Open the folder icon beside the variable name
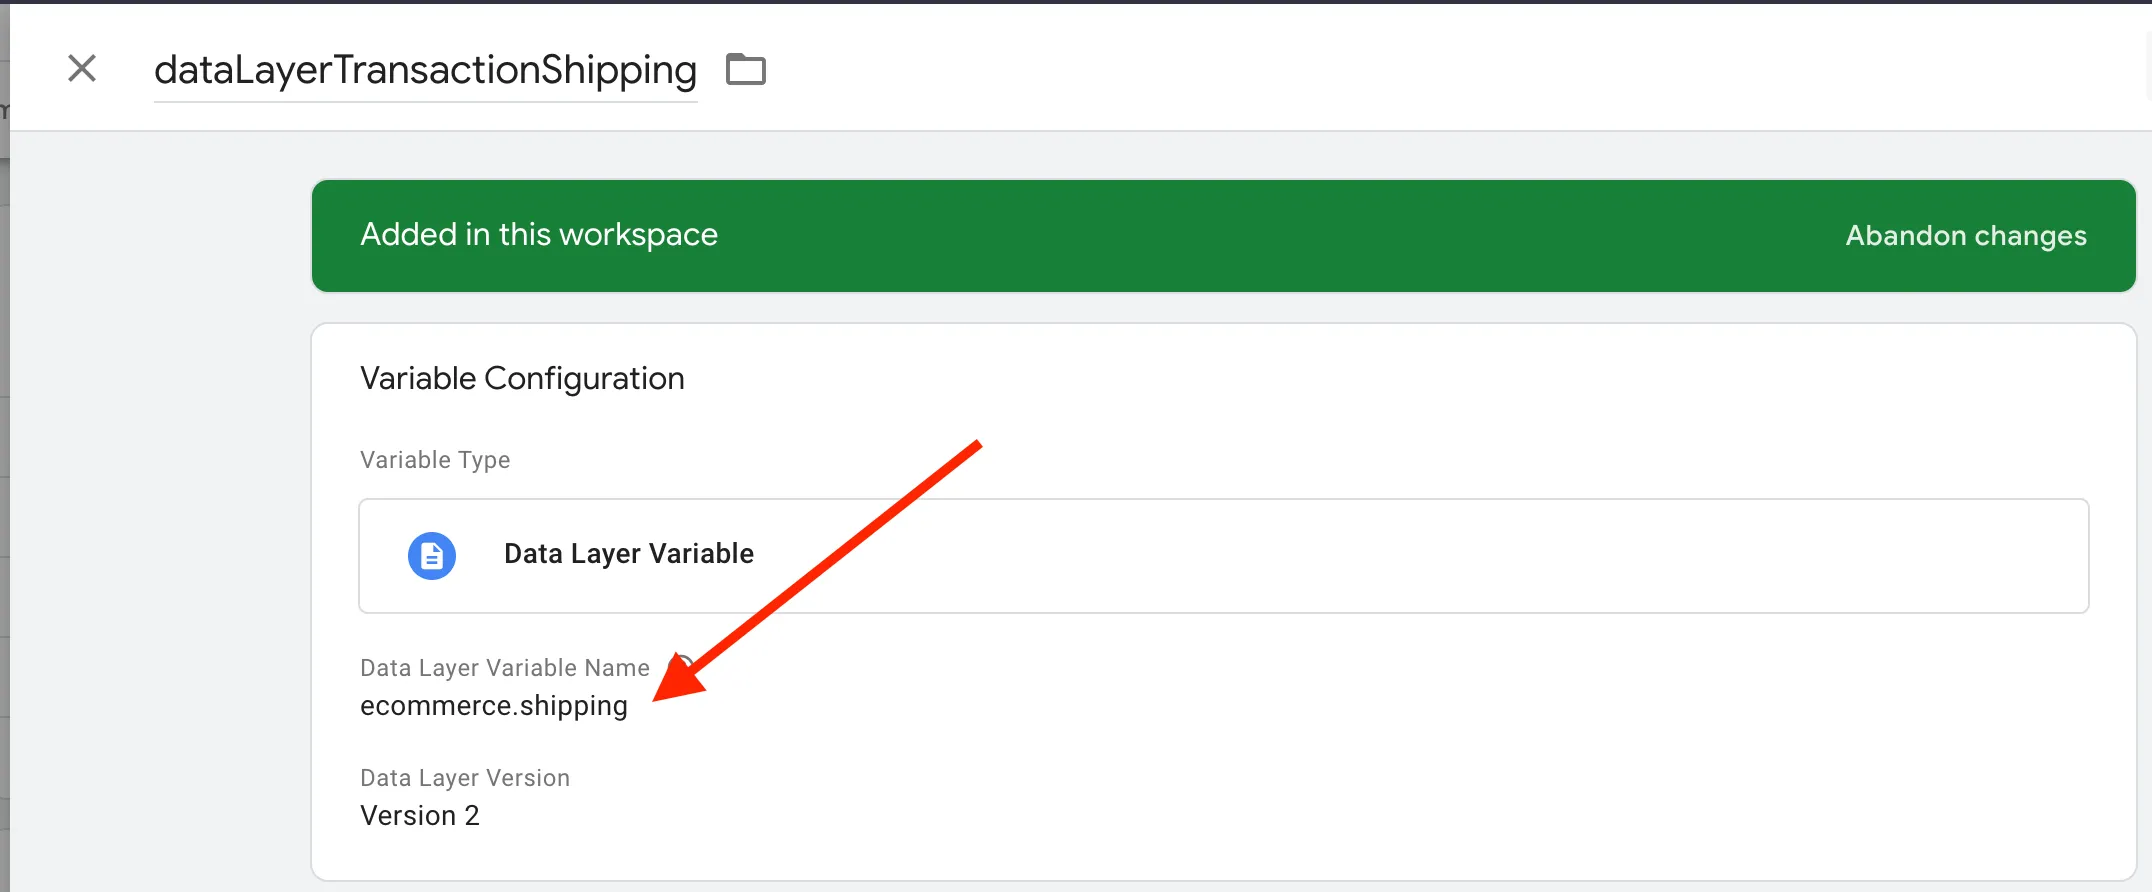 click(746, 69)
